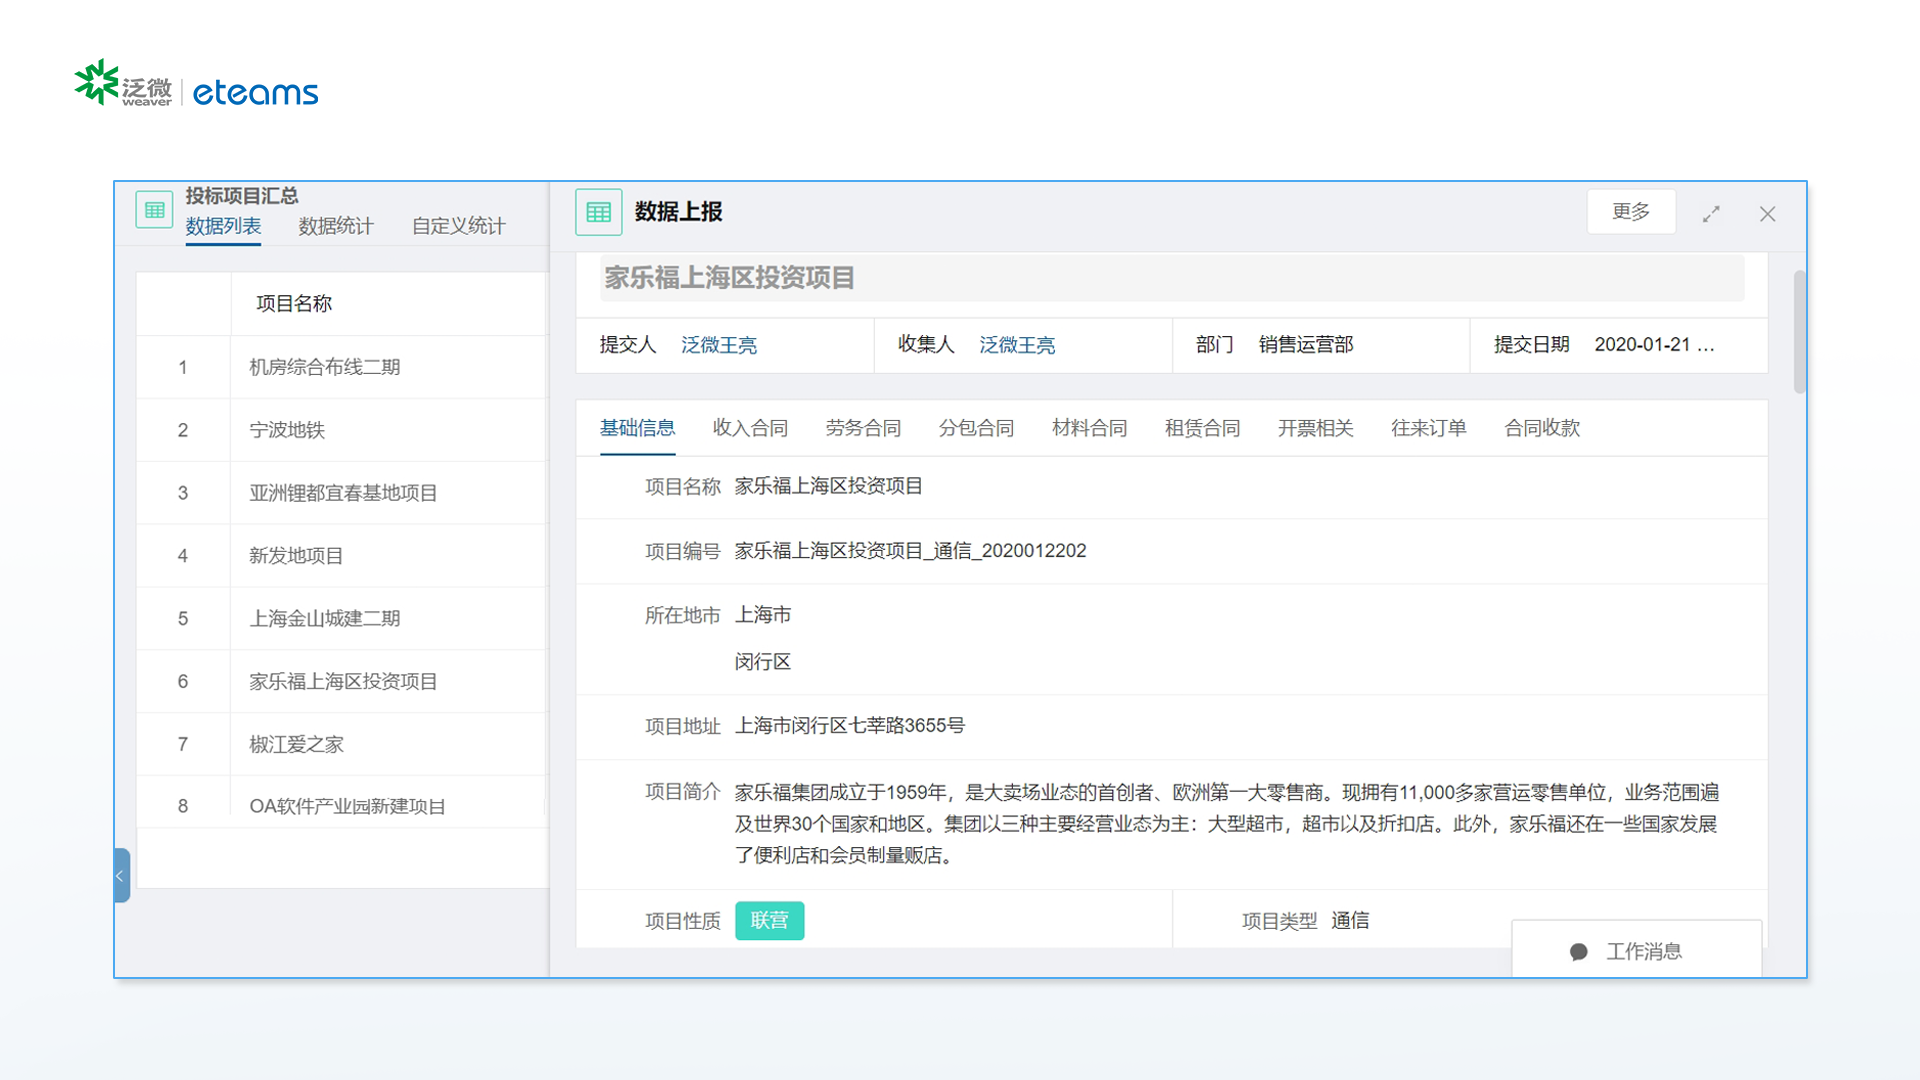Open the 开票相关 tab

pos(1315,428)
